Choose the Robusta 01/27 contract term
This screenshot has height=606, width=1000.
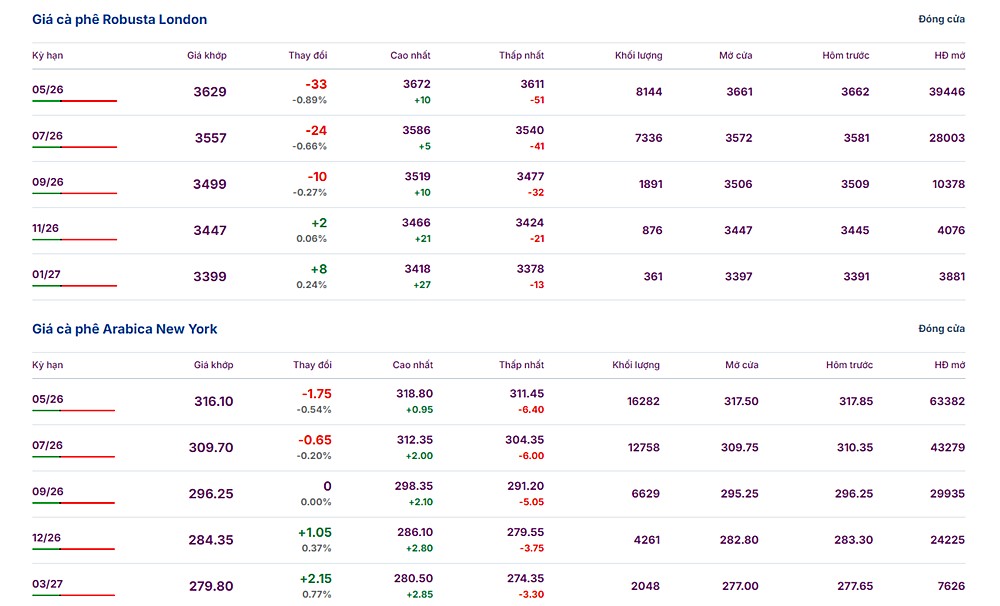(48, 274)
